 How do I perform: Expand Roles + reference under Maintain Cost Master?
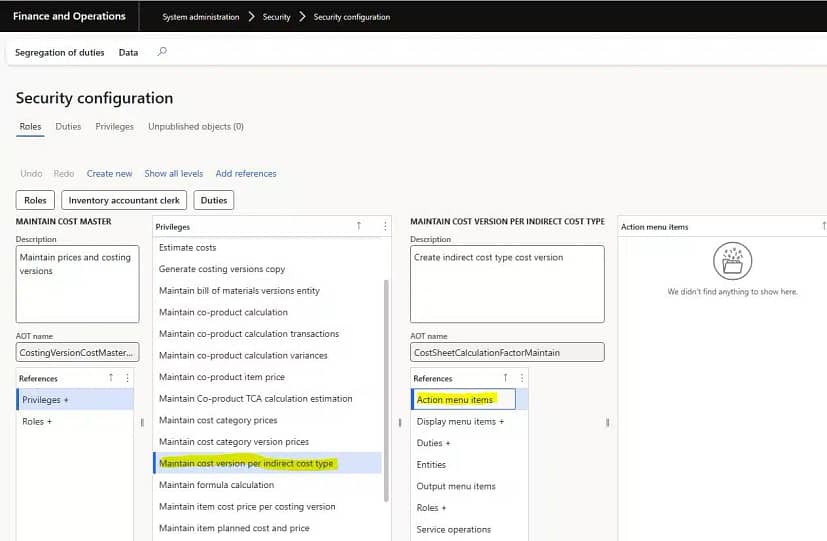[x=75, y=421]
